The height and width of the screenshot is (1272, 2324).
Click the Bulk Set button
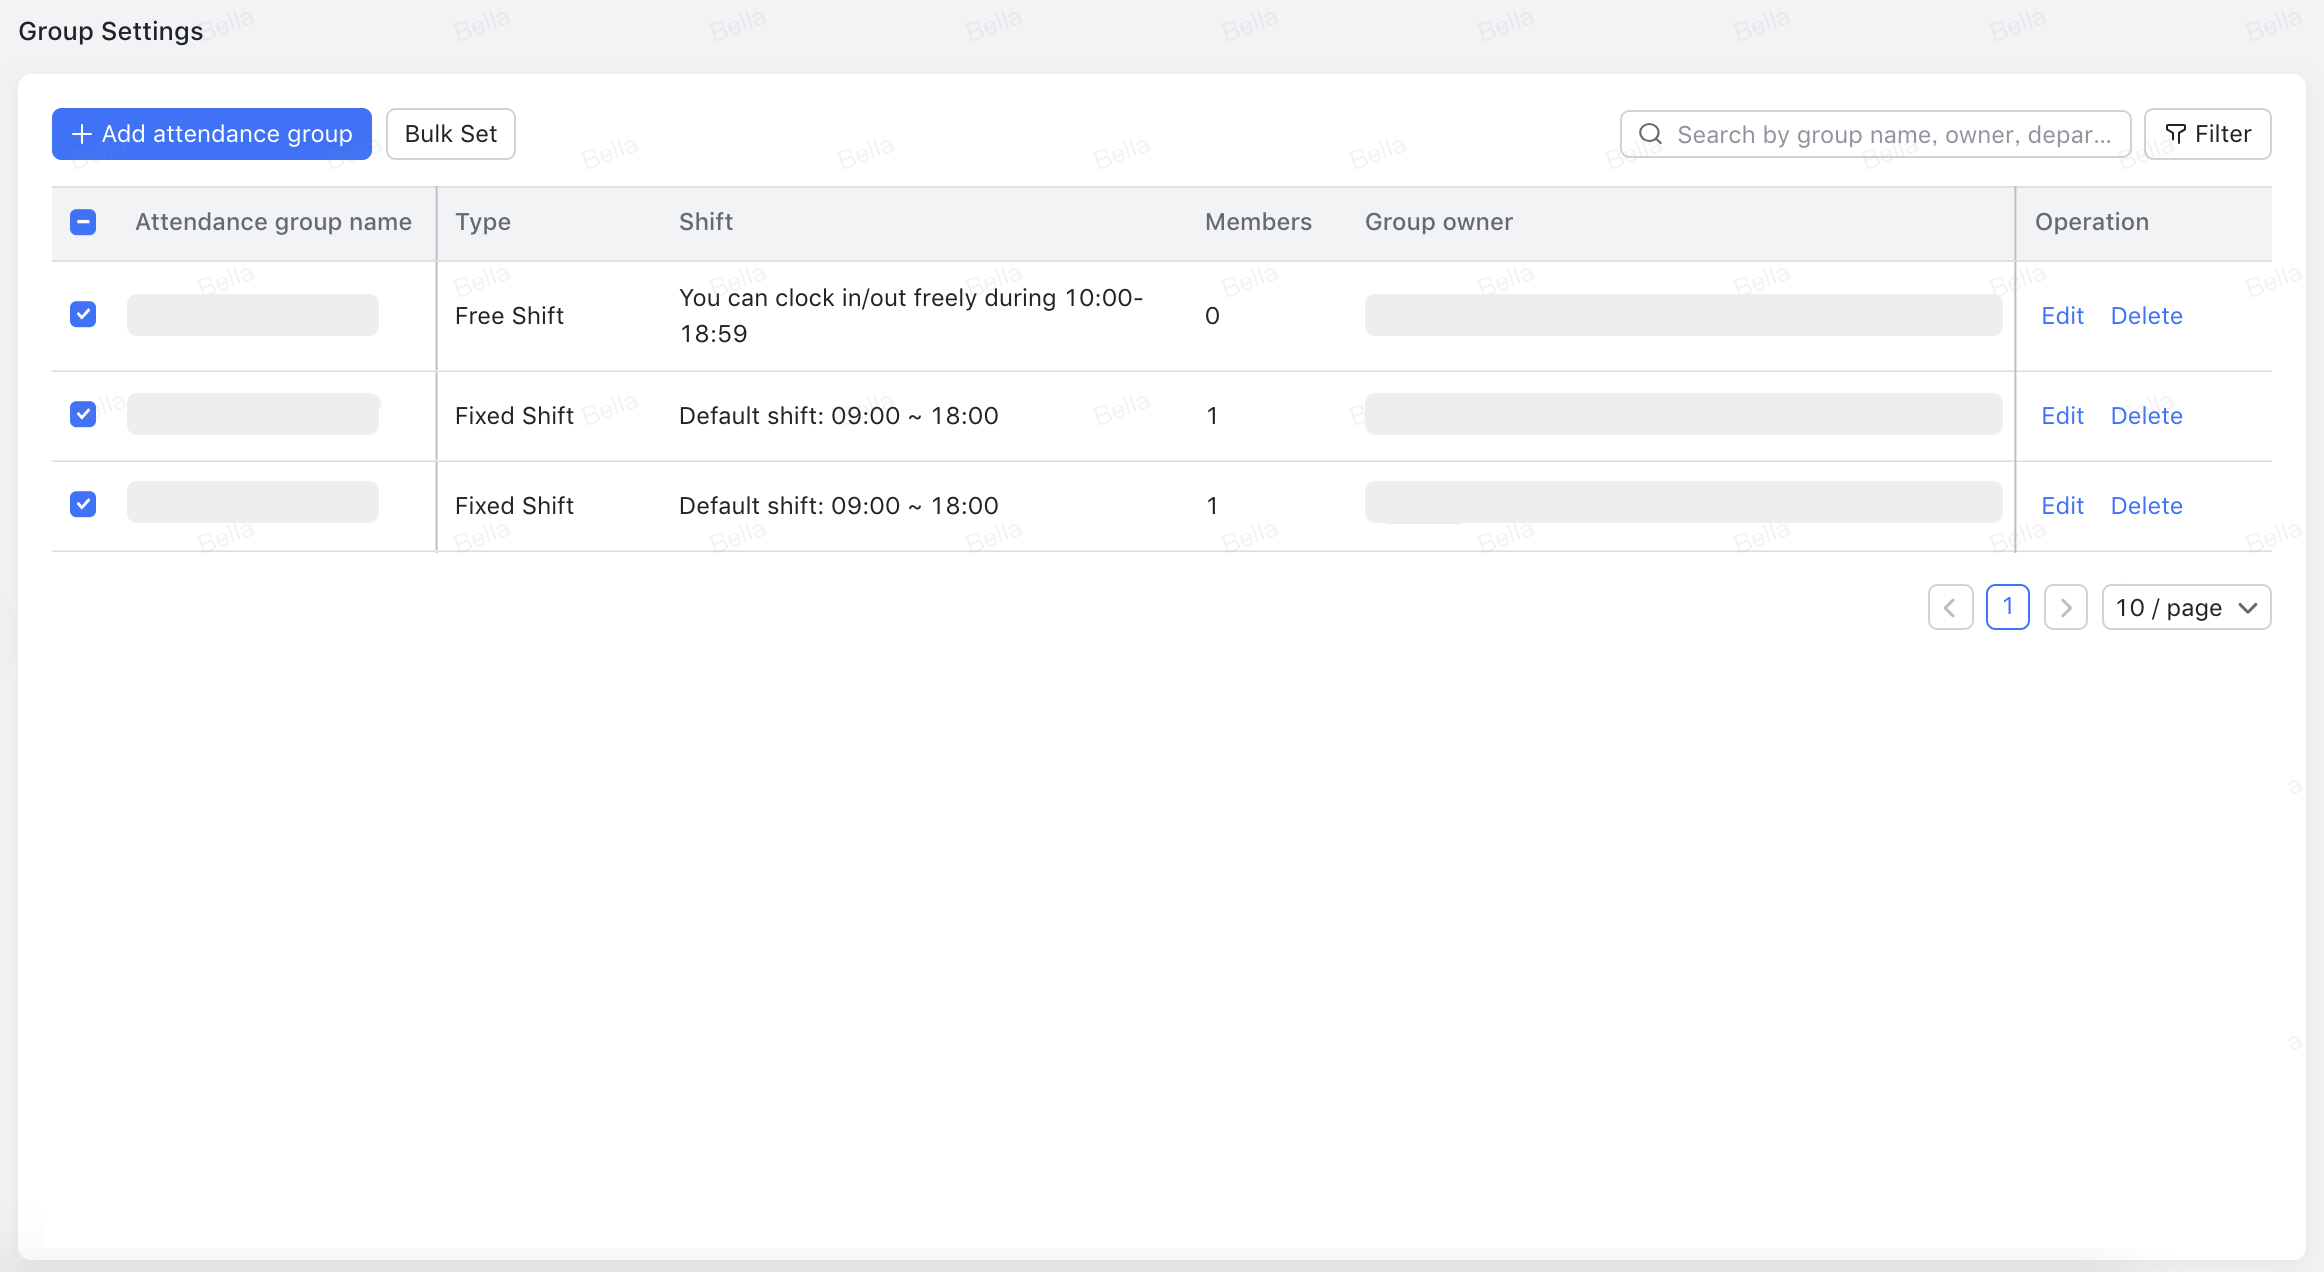coord(450,133)
